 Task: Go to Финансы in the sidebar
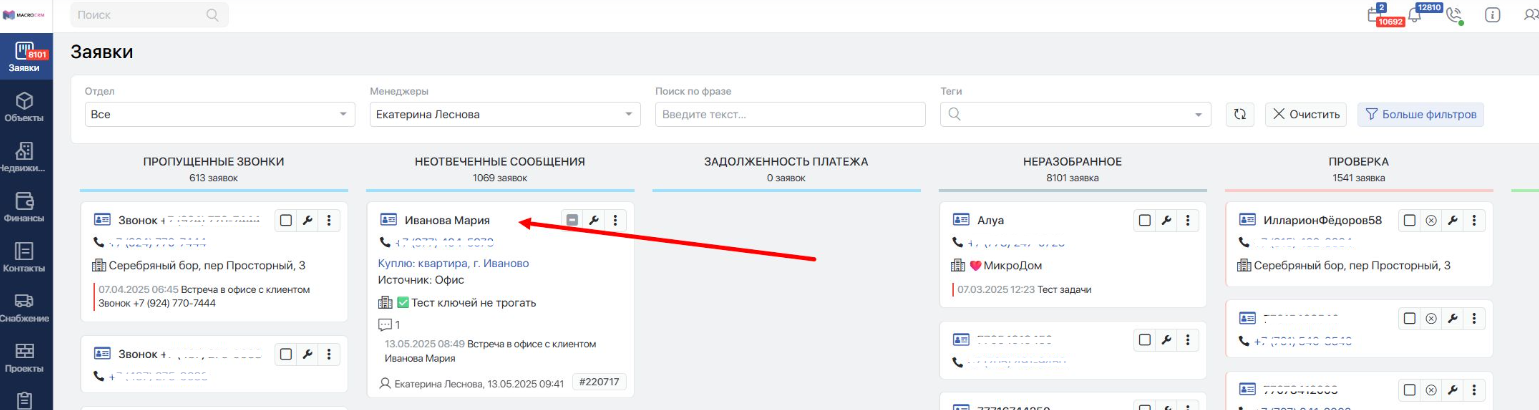click(x=24, y=207)
